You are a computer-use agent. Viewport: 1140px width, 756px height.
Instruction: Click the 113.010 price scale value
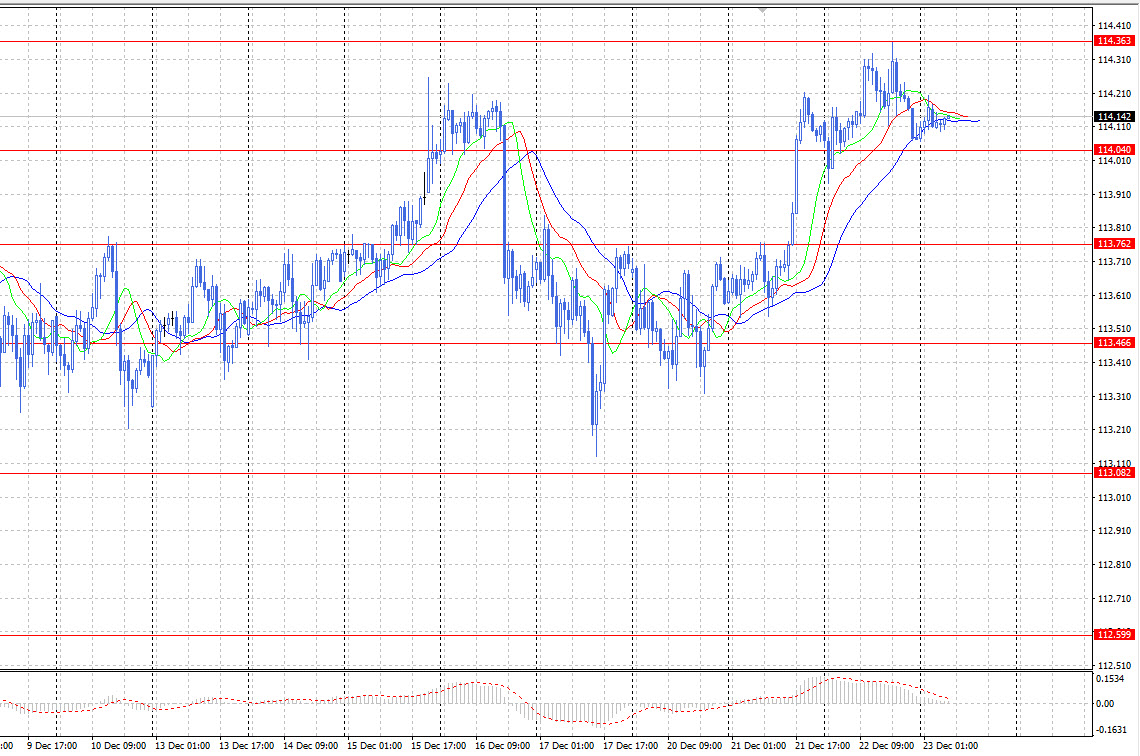[x=1115, y=498]
